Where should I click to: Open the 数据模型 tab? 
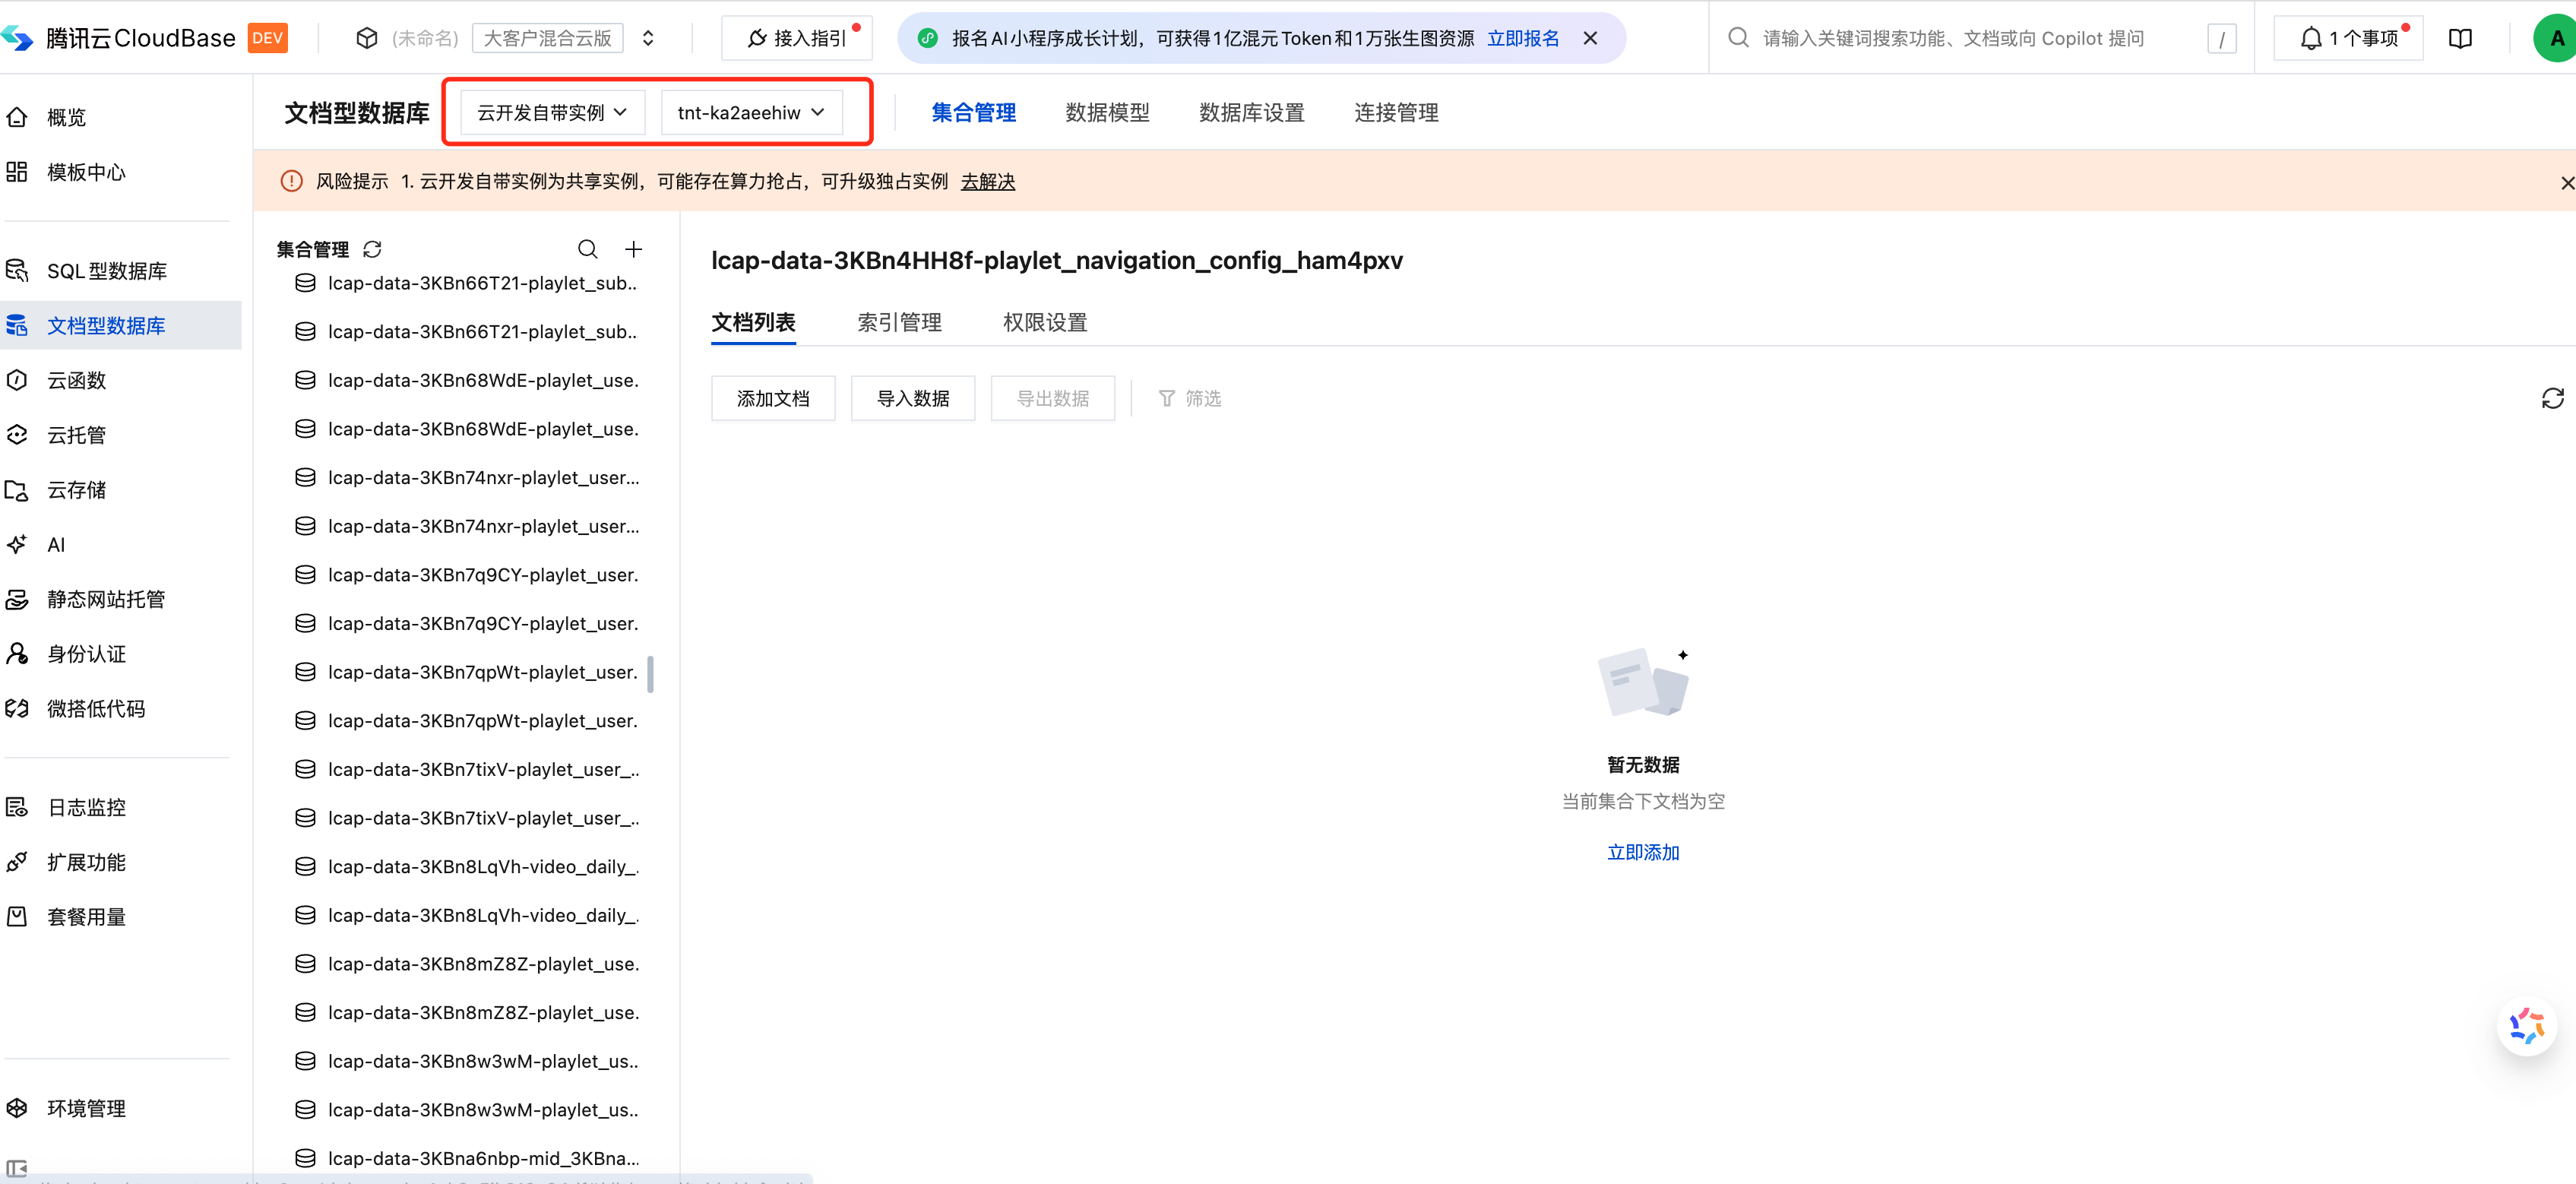1107,112
